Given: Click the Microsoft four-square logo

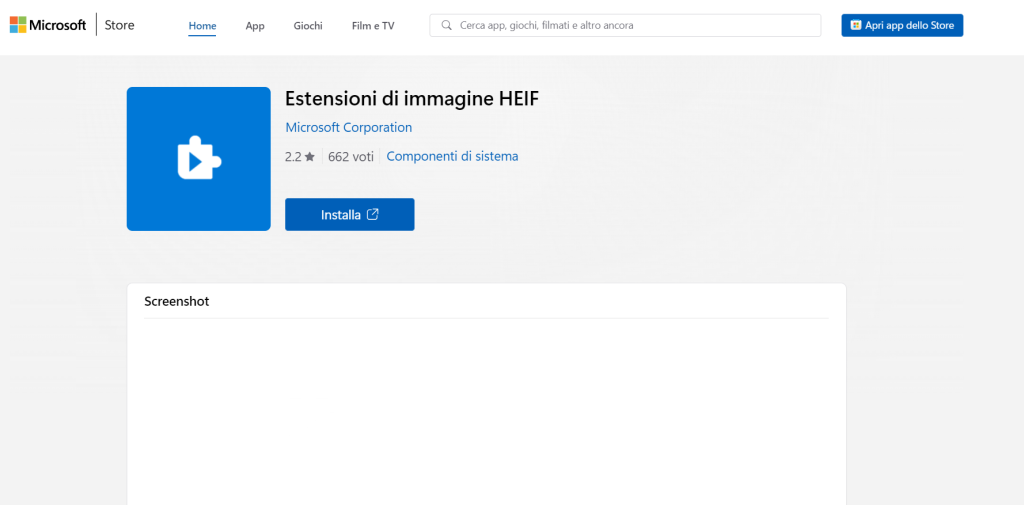Looking at the screenshot, I should pyautogui.click(x=17, y=25).
